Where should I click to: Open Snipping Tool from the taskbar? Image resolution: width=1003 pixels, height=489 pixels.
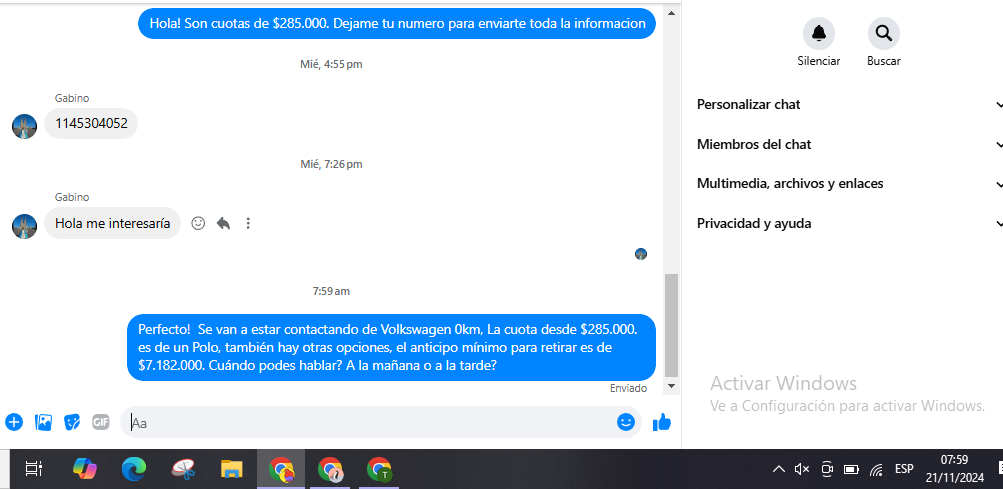[183, 469]
